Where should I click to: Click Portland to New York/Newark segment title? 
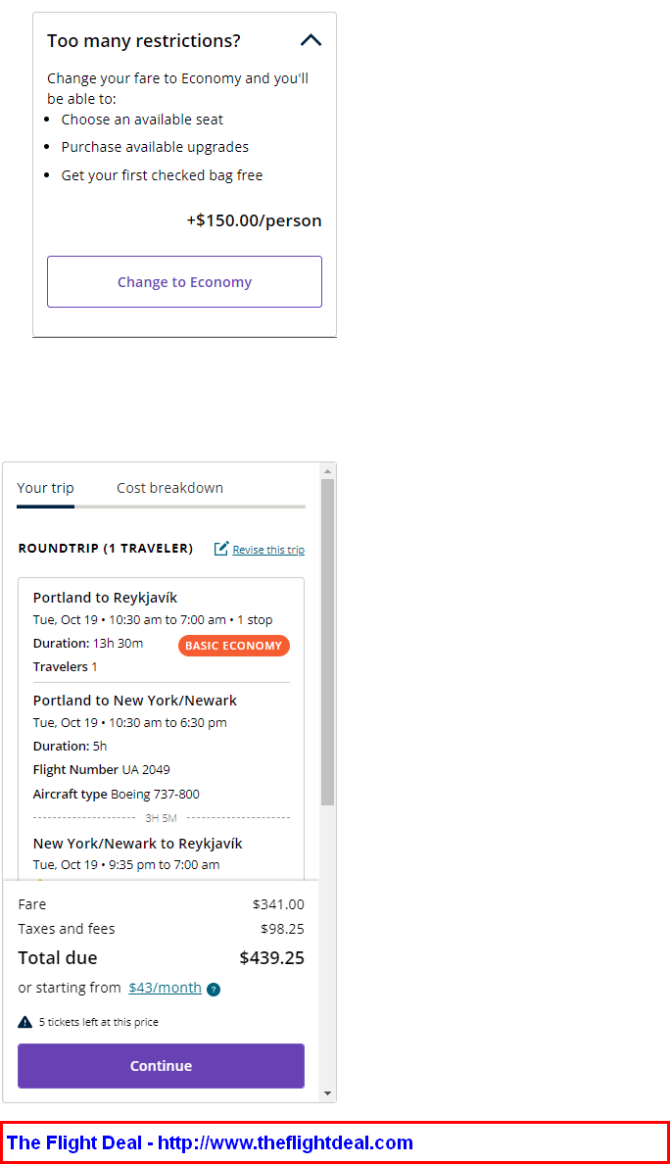tap(135, 700)
